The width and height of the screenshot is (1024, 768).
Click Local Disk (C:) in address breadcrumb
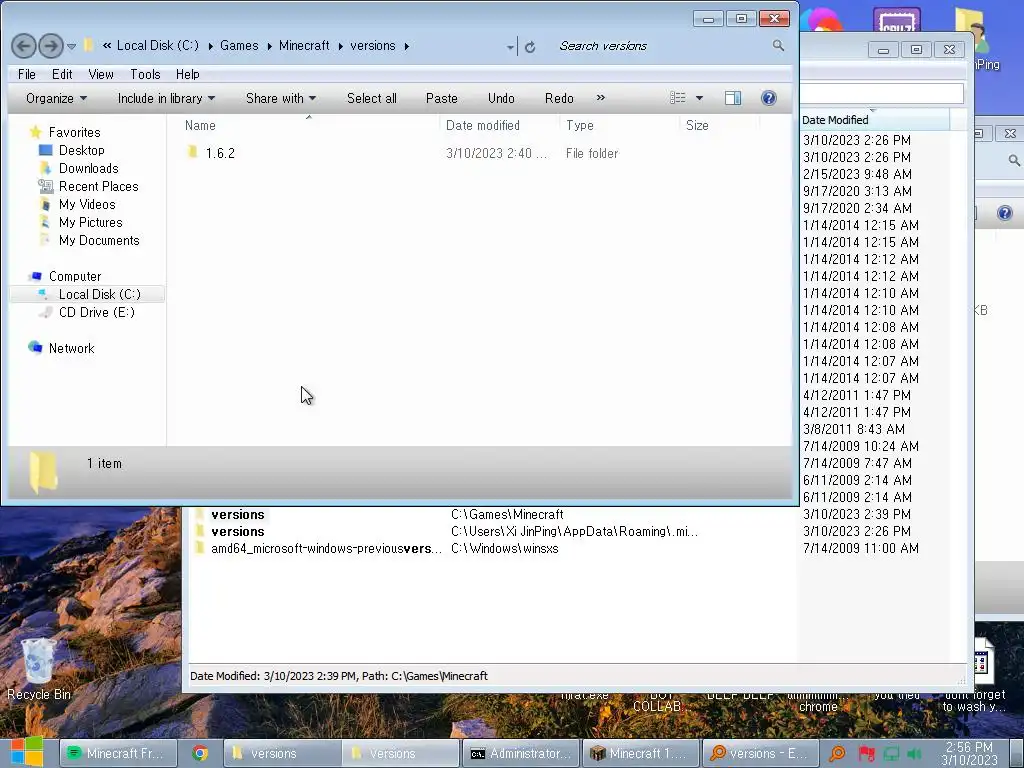157,46
